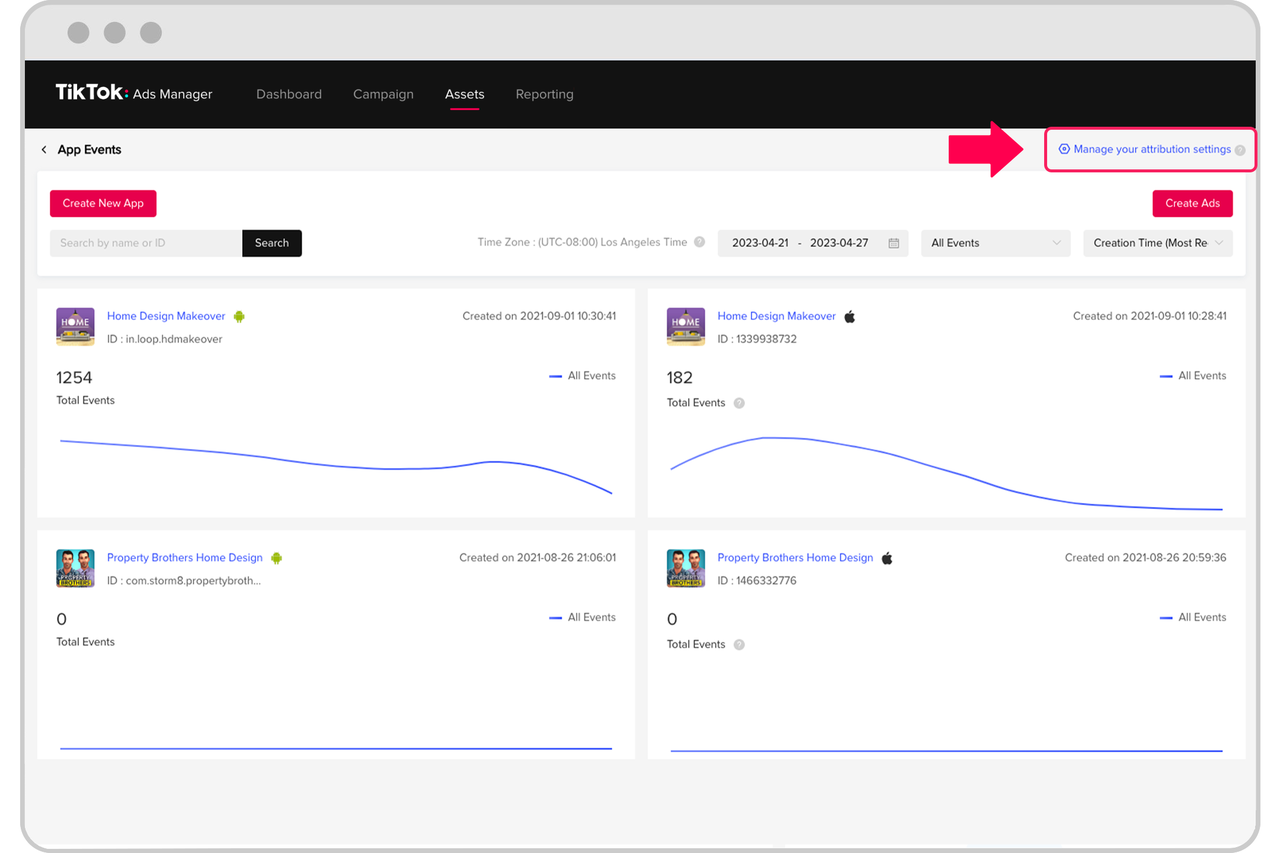Viewport: 1280px width, 853px height.
Task: Open Property Brothers Home Design iOS link
Action: coord(795,558)
